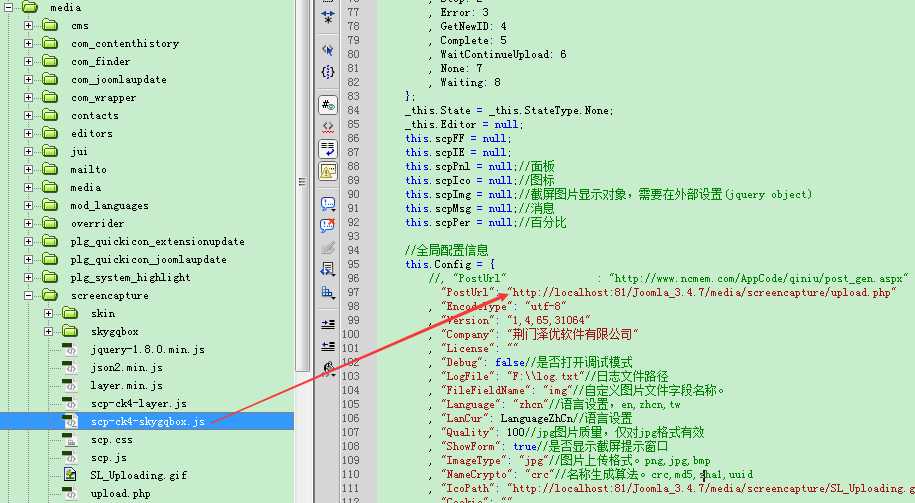Expand the cms folder
Image resolution: width=915 pixels, height=503 pixels.
point(28,25)
